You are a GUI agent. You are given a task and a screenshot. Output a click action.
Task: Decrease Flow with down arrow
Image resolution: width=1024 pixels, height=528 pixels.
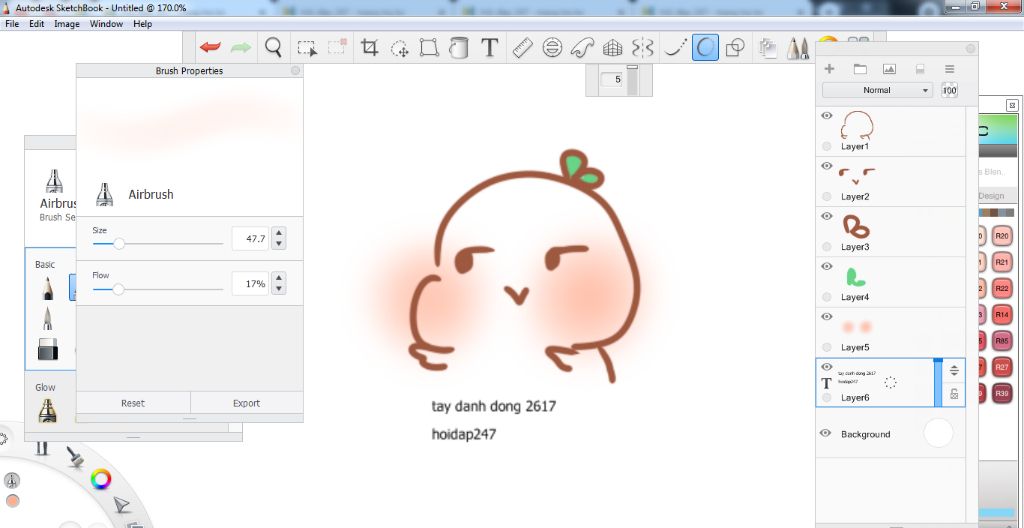point(279,289)
